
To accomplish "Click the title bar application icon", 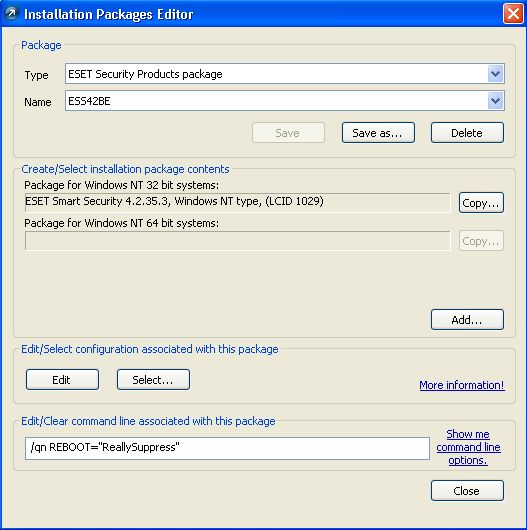I will (x=11, y=14).
